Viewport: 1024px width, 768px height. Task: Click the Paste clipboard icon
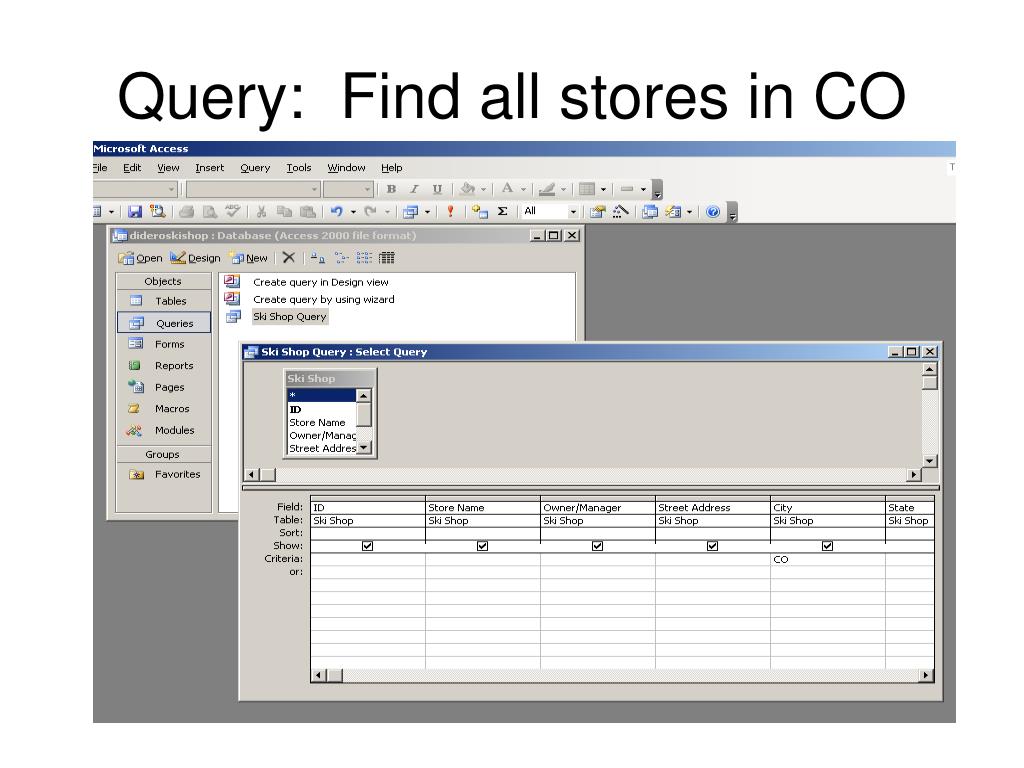pyautogui.click(x=307, y=212)
